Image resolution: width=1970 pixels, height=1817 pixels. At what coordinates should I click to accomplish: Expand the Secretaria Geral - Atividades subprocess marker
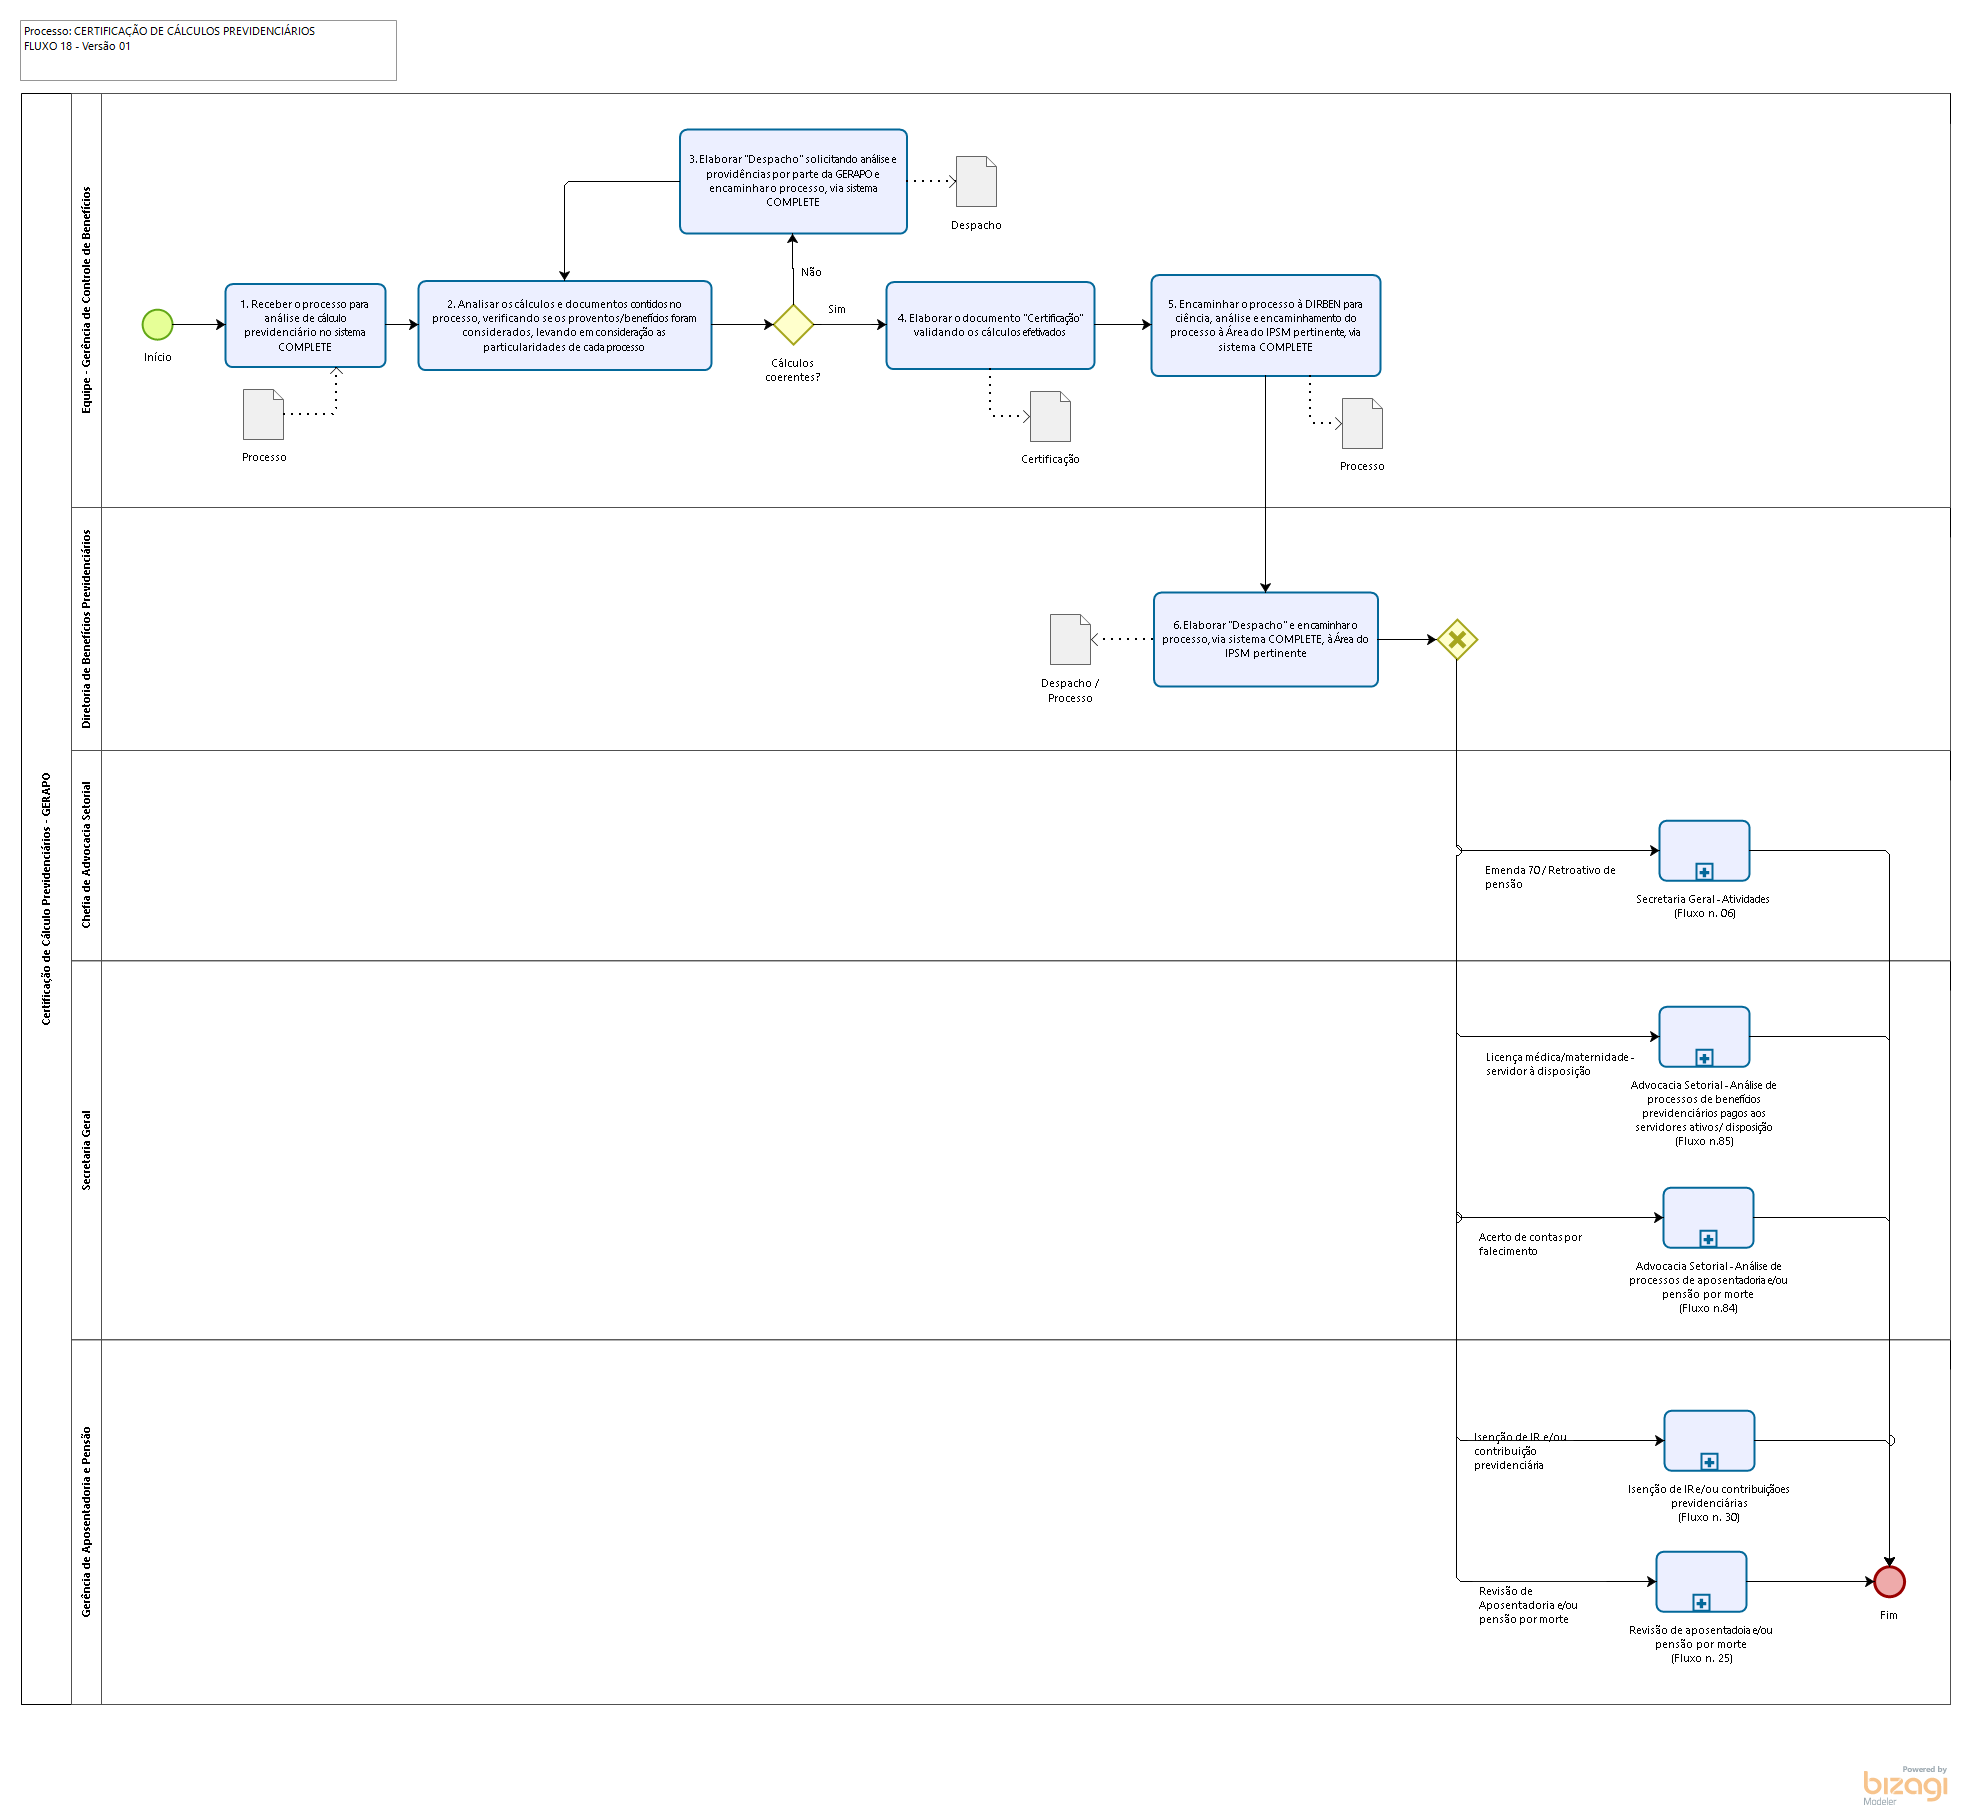[x=1704, y=872]
